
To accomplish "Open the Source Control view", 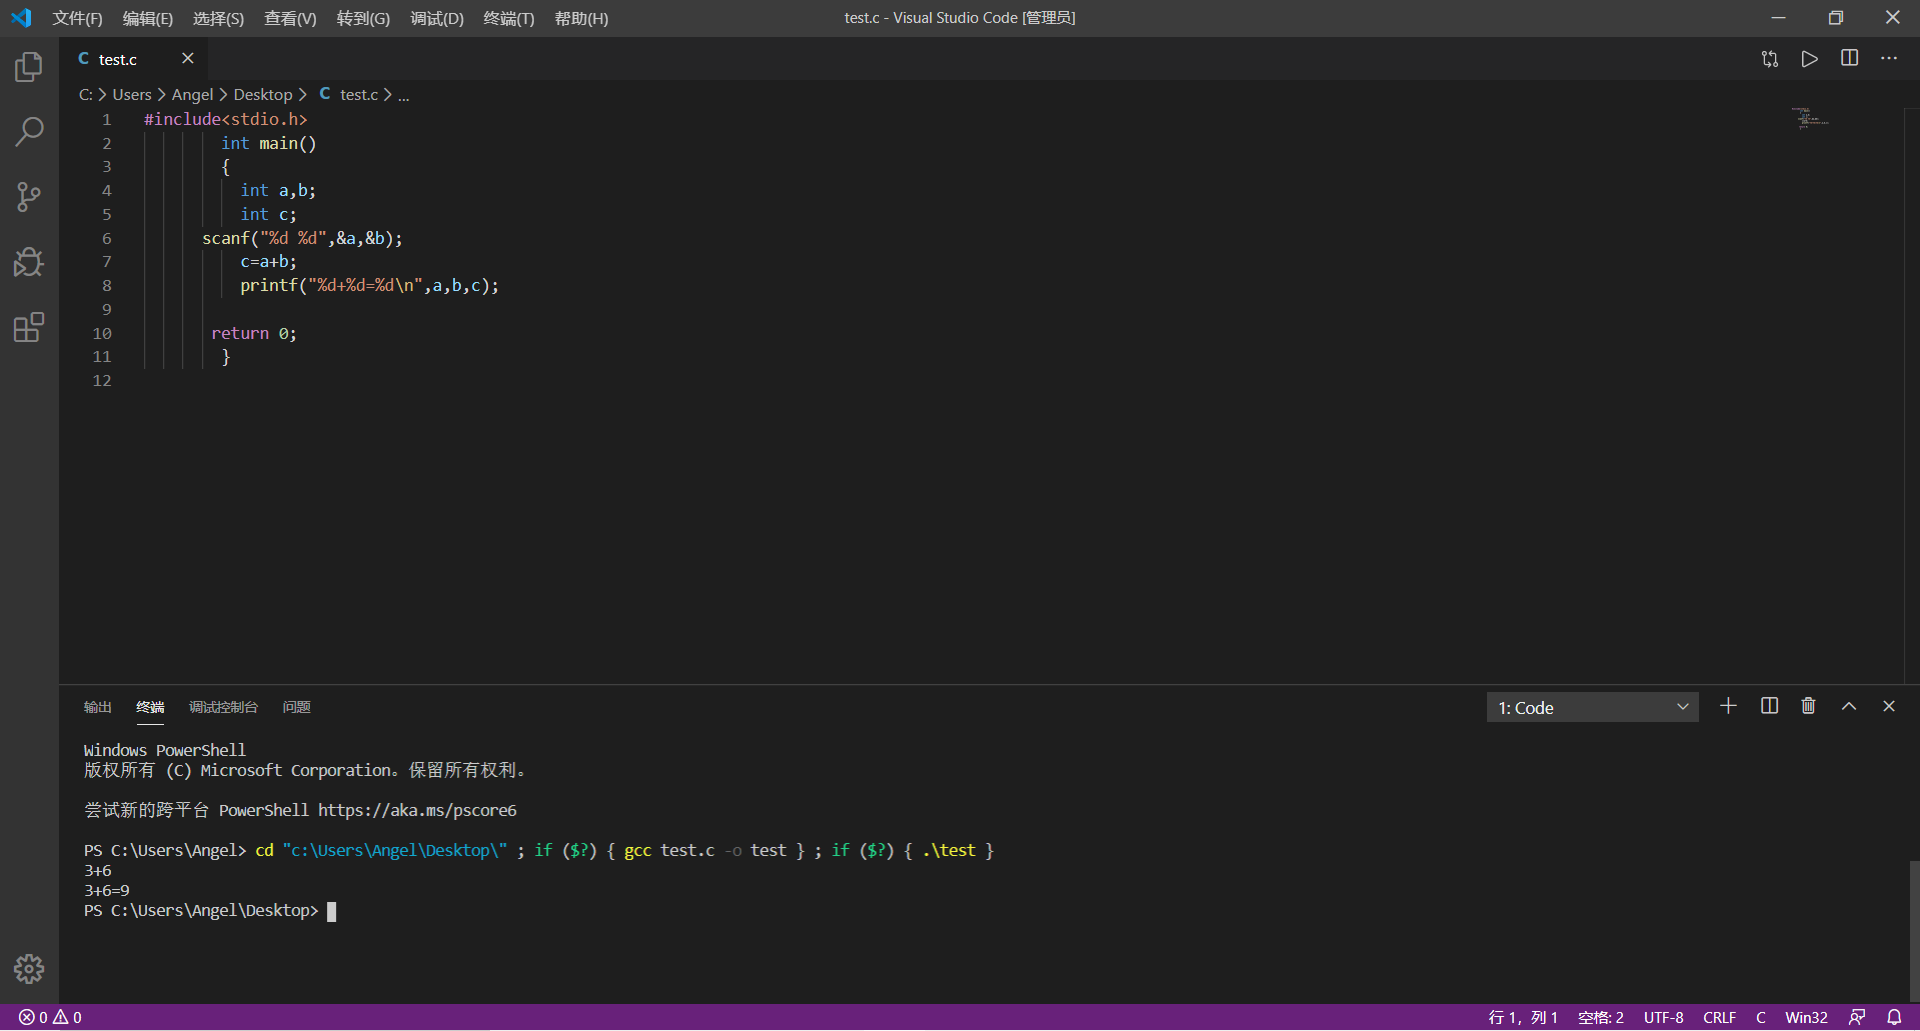I will tap(29, 197).
